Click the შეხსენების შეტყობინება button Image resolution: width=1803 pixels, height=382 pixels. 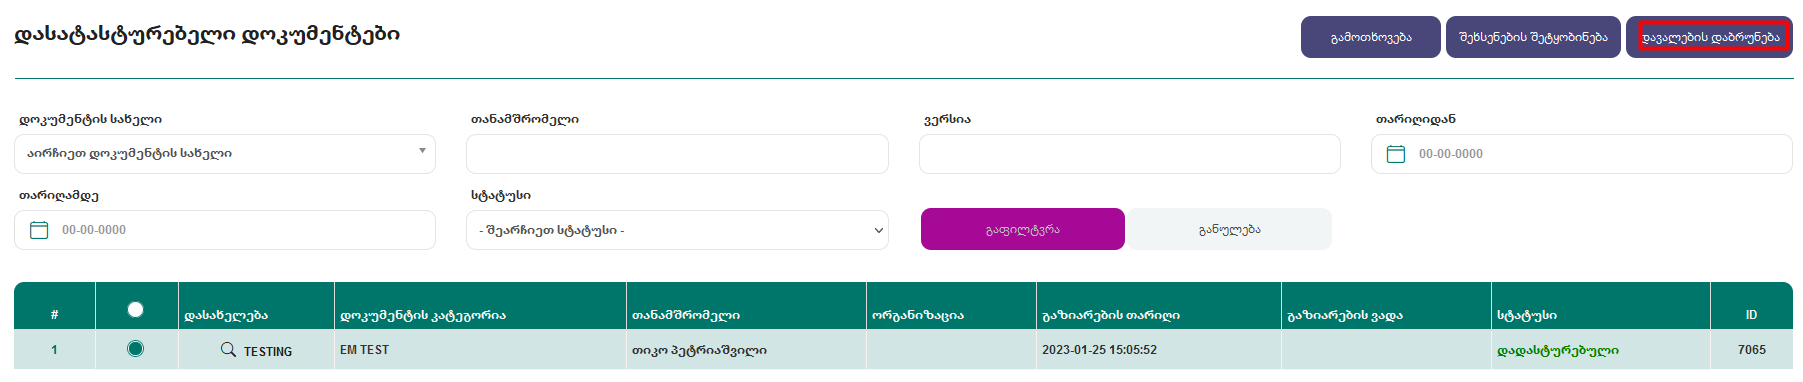1533,37
